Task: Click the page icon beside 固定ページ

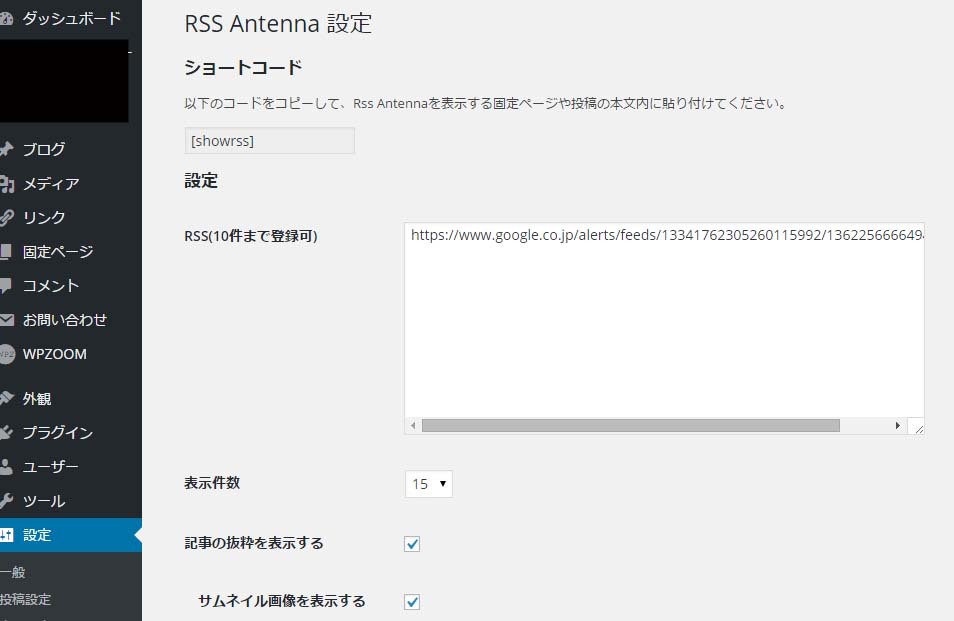Action: pyautogui.click(x=6, y=252)
